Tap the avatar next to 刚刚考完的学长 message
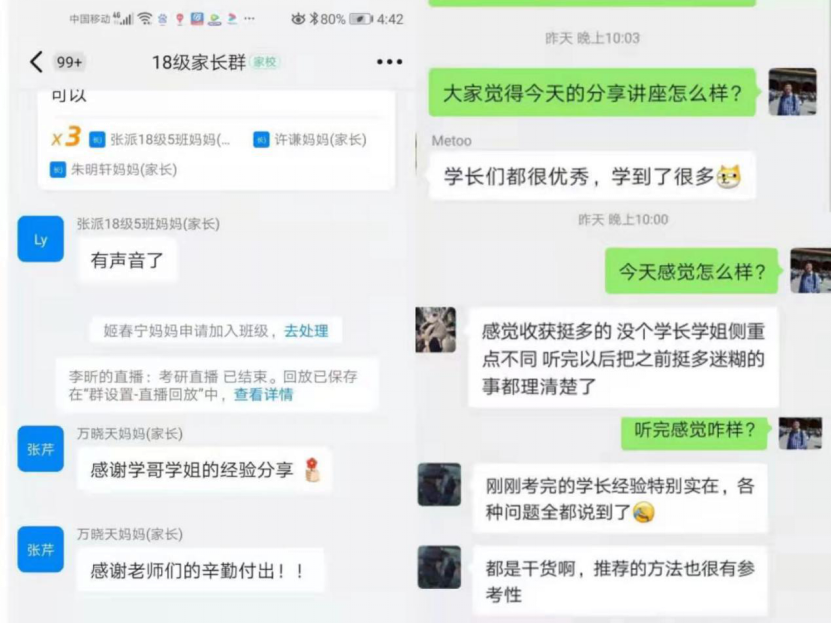The height and width of the screenshot is (624, 831). 439,485
